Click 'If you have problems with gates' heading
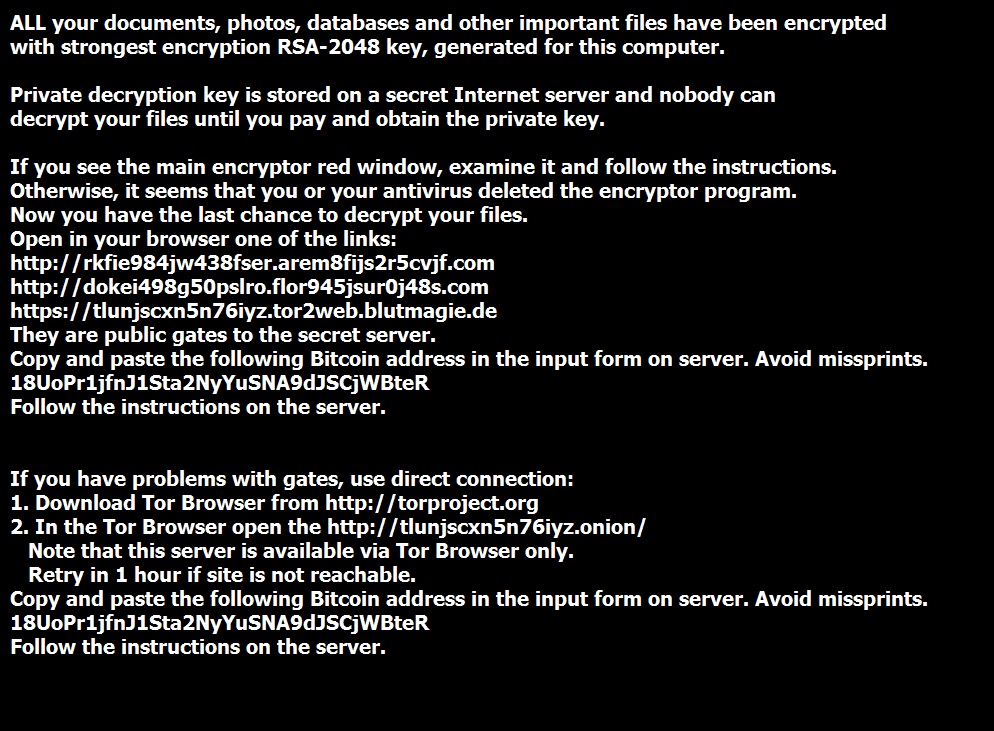994x731 pixels. click(292, 479)
